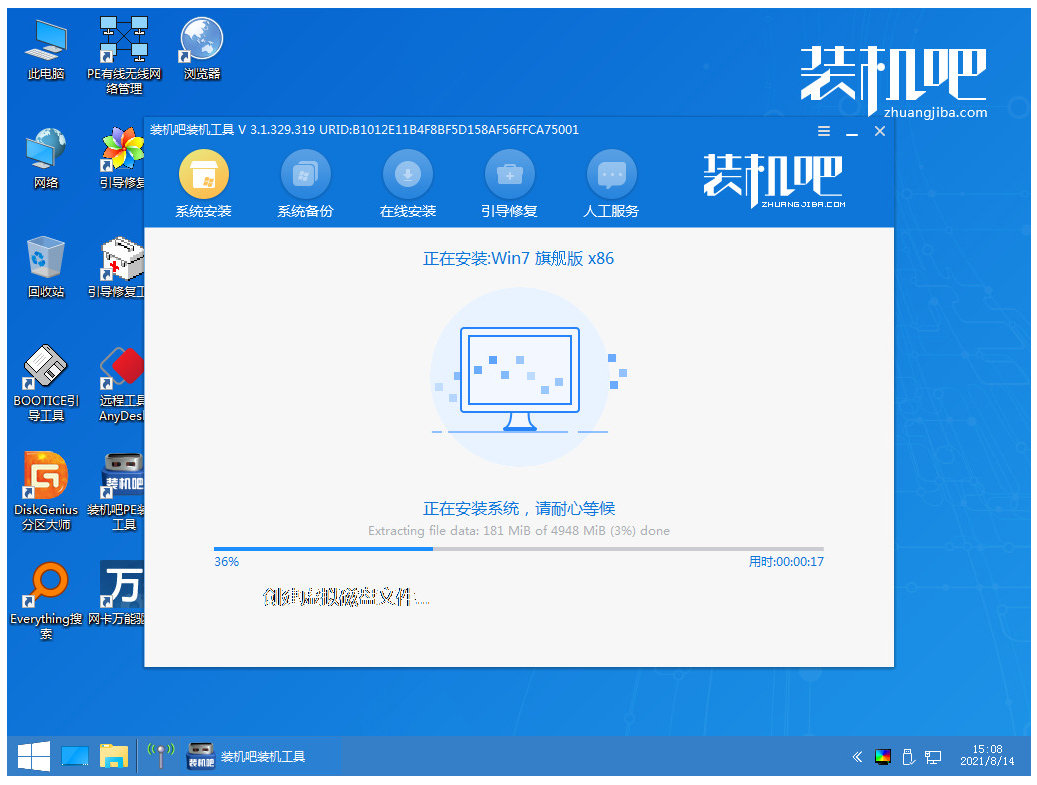Open the hamburger menu in title bar
Image resolution: width=1037 pixels, height=785 pixels.
824,131
